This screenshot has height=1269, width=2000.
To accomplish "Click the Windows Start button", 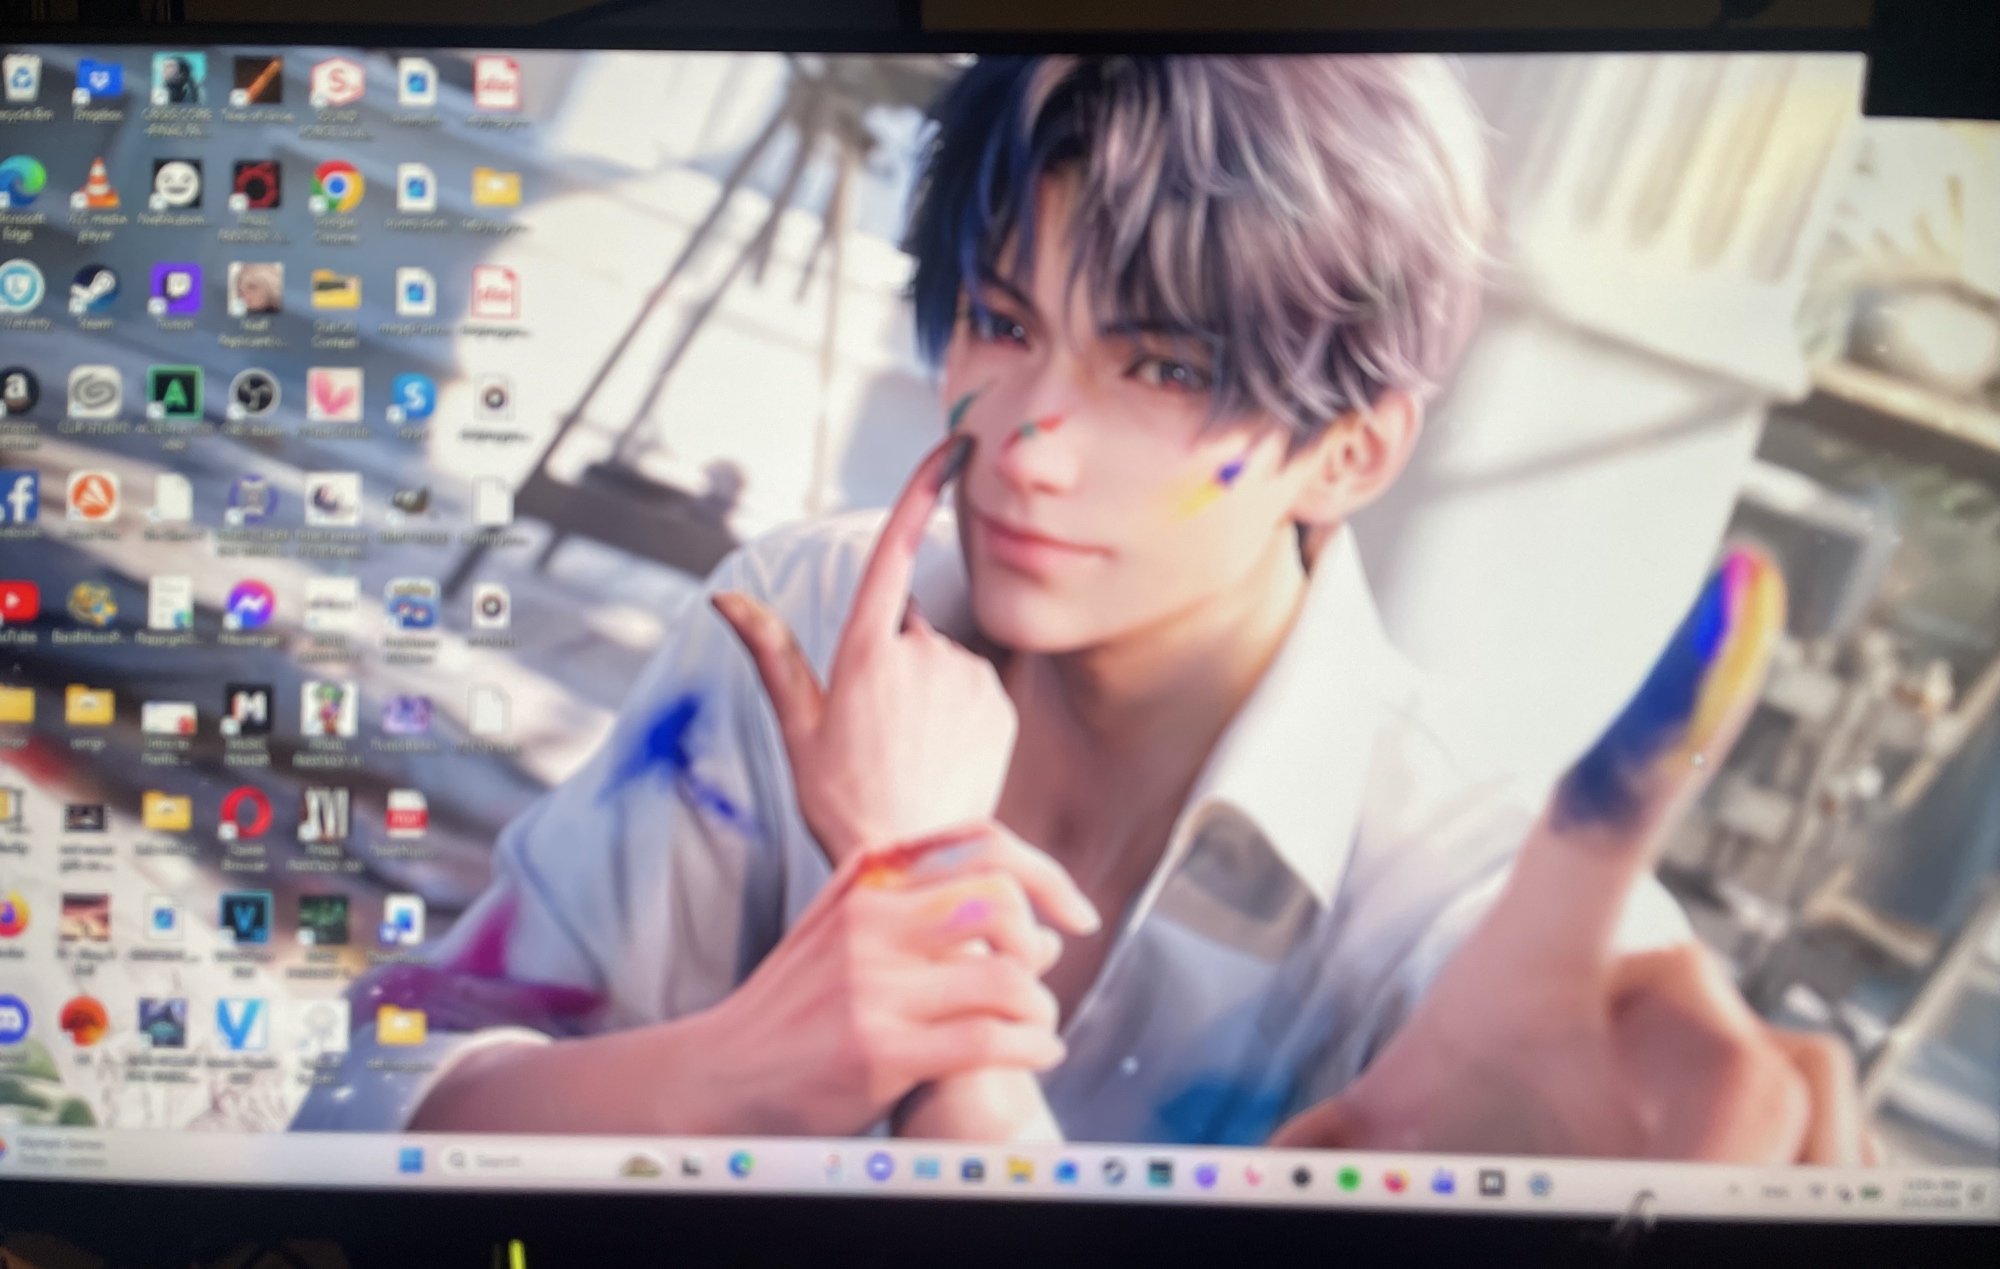I will coord(411,1160).
